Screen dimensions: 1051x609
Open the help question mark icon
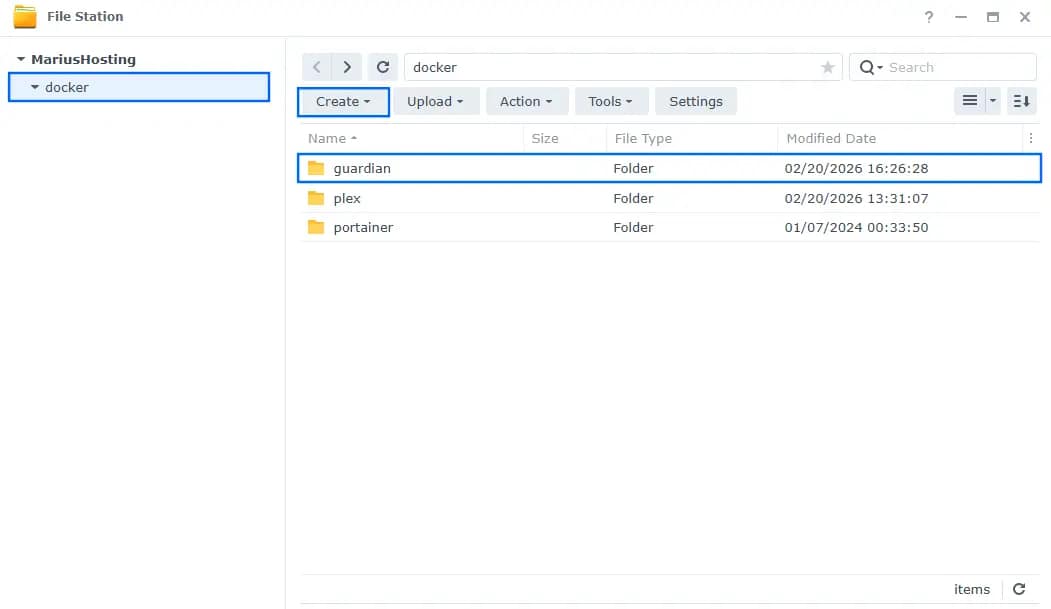pos(928,17)
